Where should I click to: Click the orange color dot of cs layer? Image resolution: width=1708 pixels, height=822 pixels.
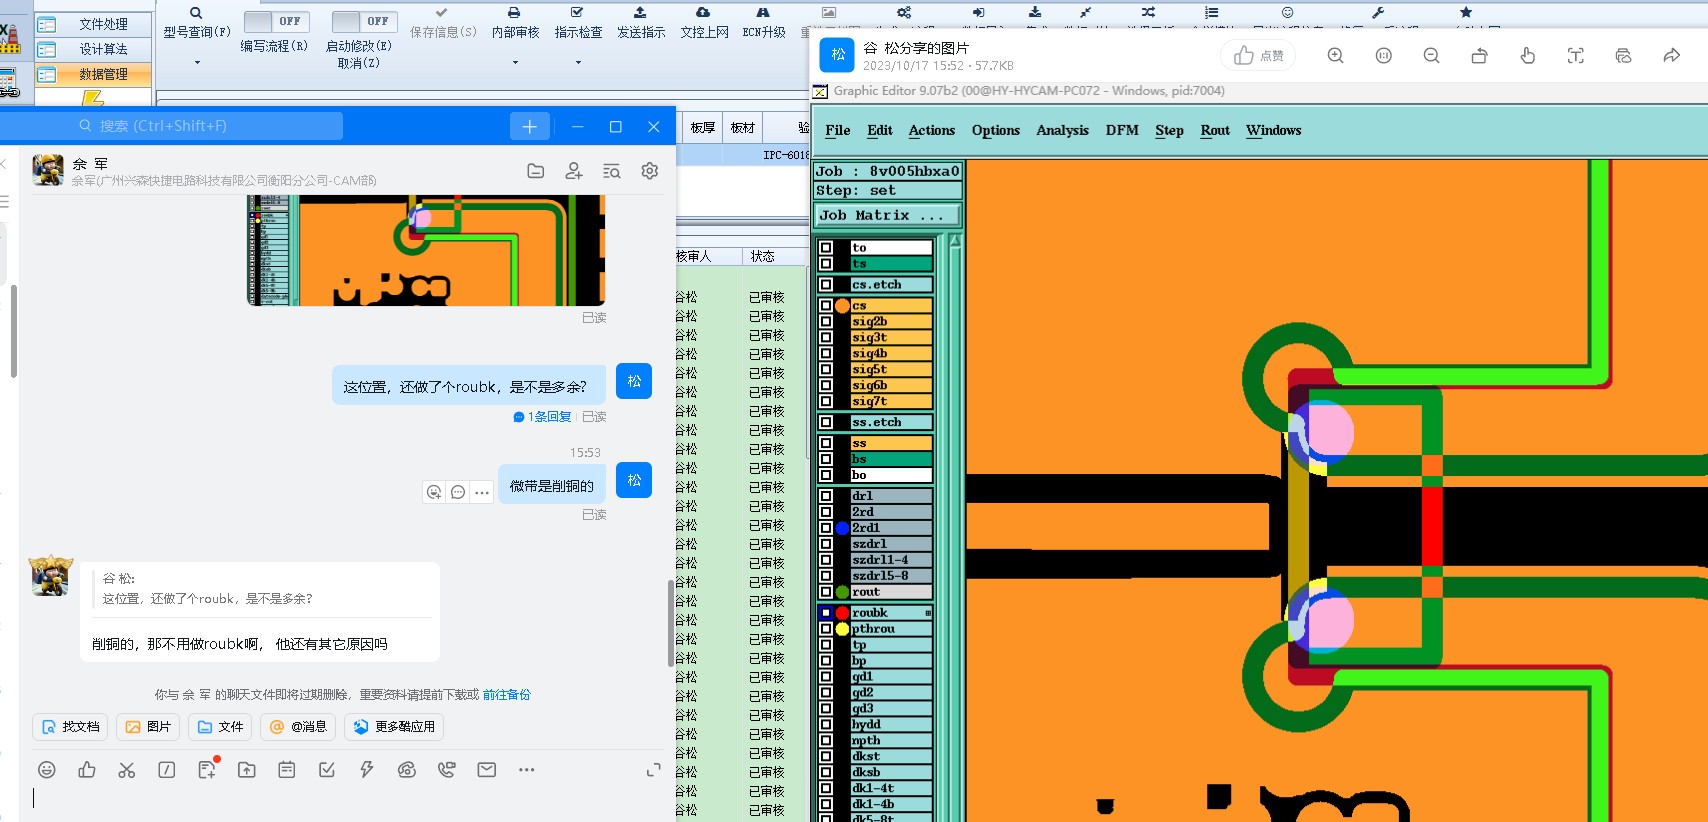tap(842, 306)
